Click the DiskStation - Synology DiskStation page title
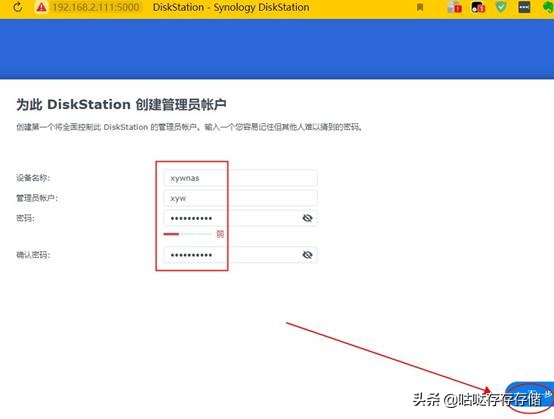The height and width of the screenshot is (419, 554). coord(231,7)
